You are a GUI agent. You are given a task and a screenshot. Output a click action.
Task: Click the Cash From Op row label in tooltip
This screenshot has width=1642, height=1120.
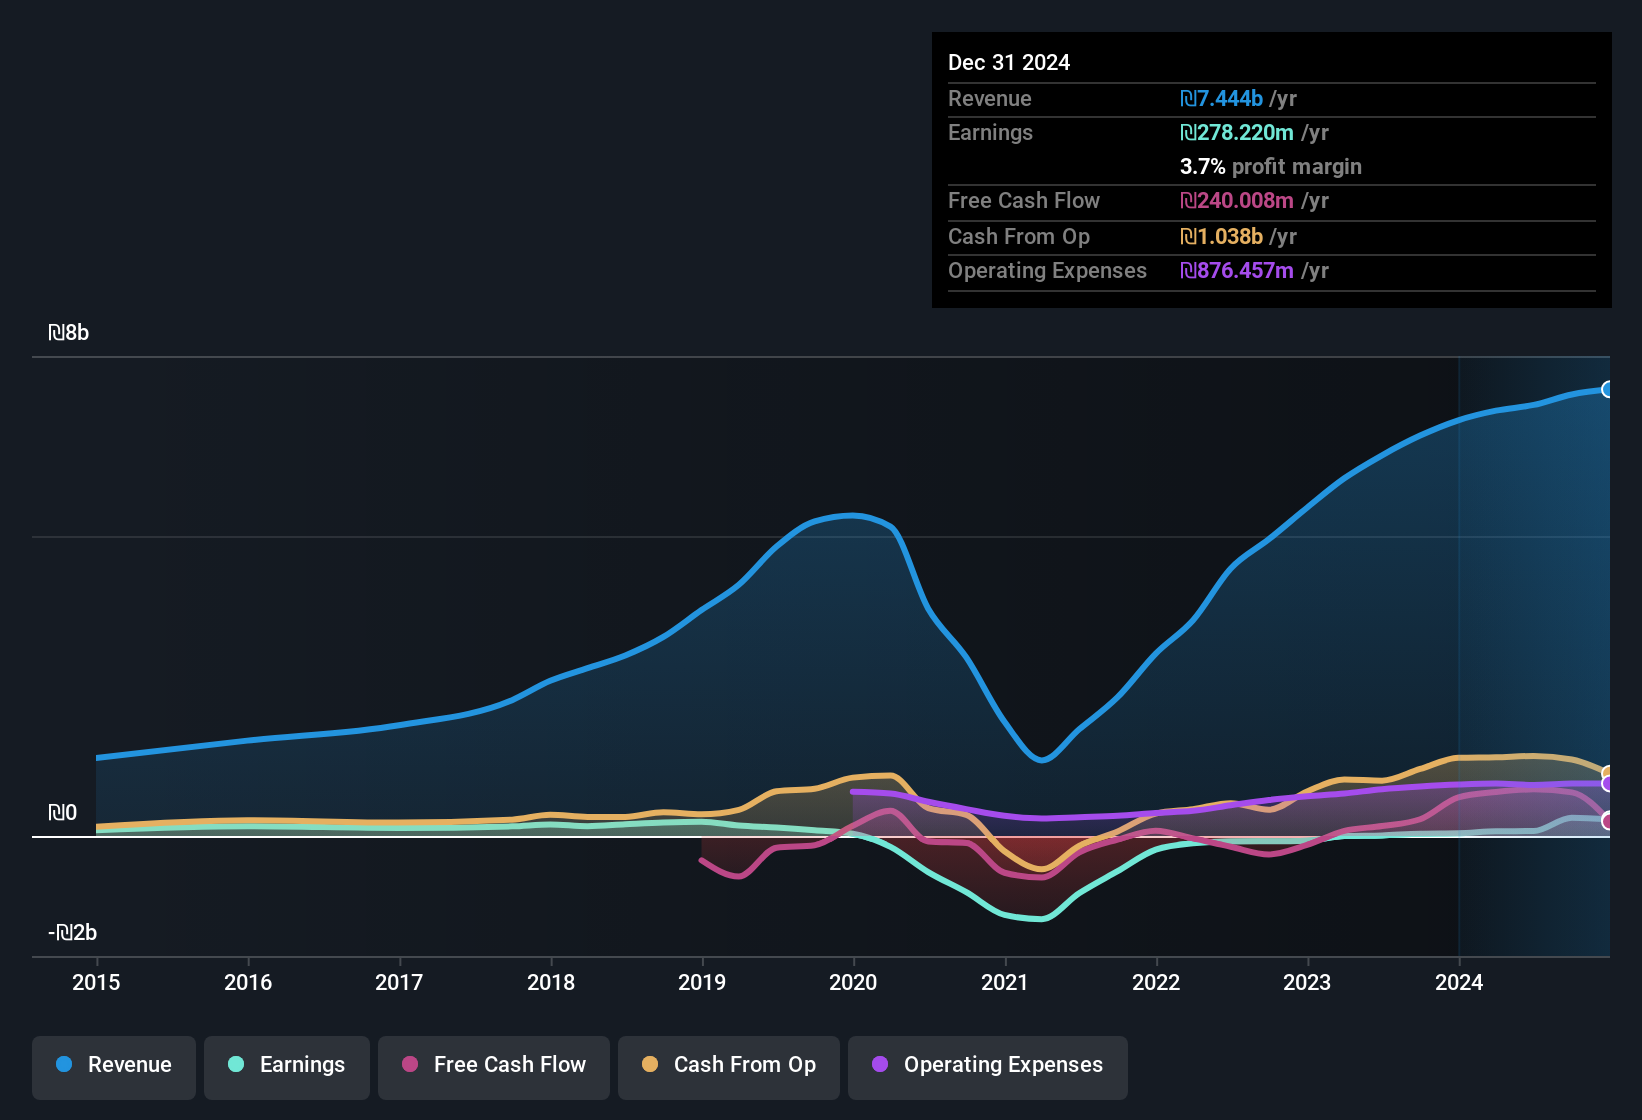click(1019, 237)
